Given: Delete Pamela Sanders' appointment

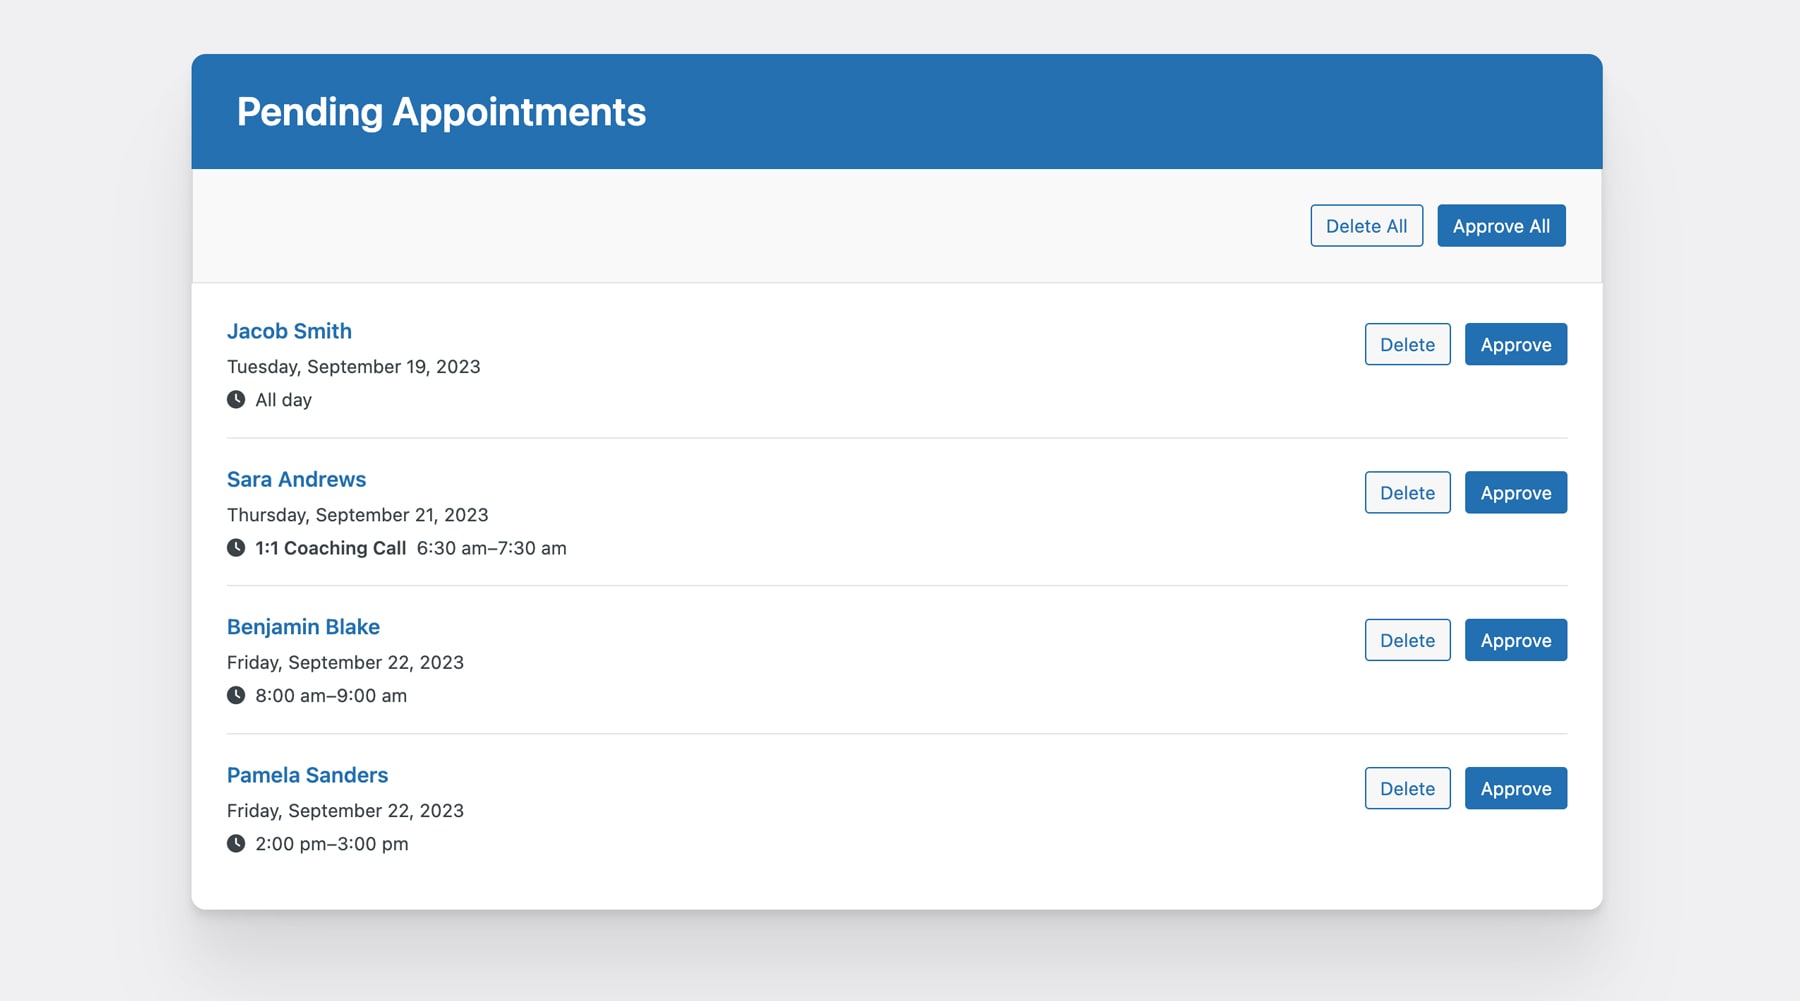Looking at the screenshot, I should (x=1407, y=787).
